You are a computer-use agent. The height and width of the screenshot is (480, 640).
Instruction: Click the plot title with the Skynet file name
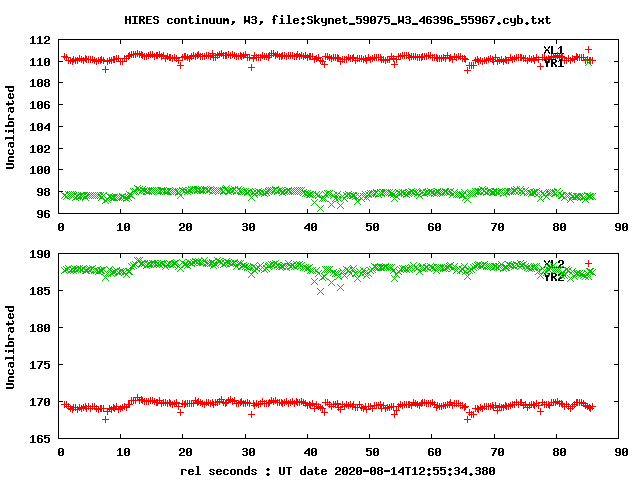tap(337, 20)
